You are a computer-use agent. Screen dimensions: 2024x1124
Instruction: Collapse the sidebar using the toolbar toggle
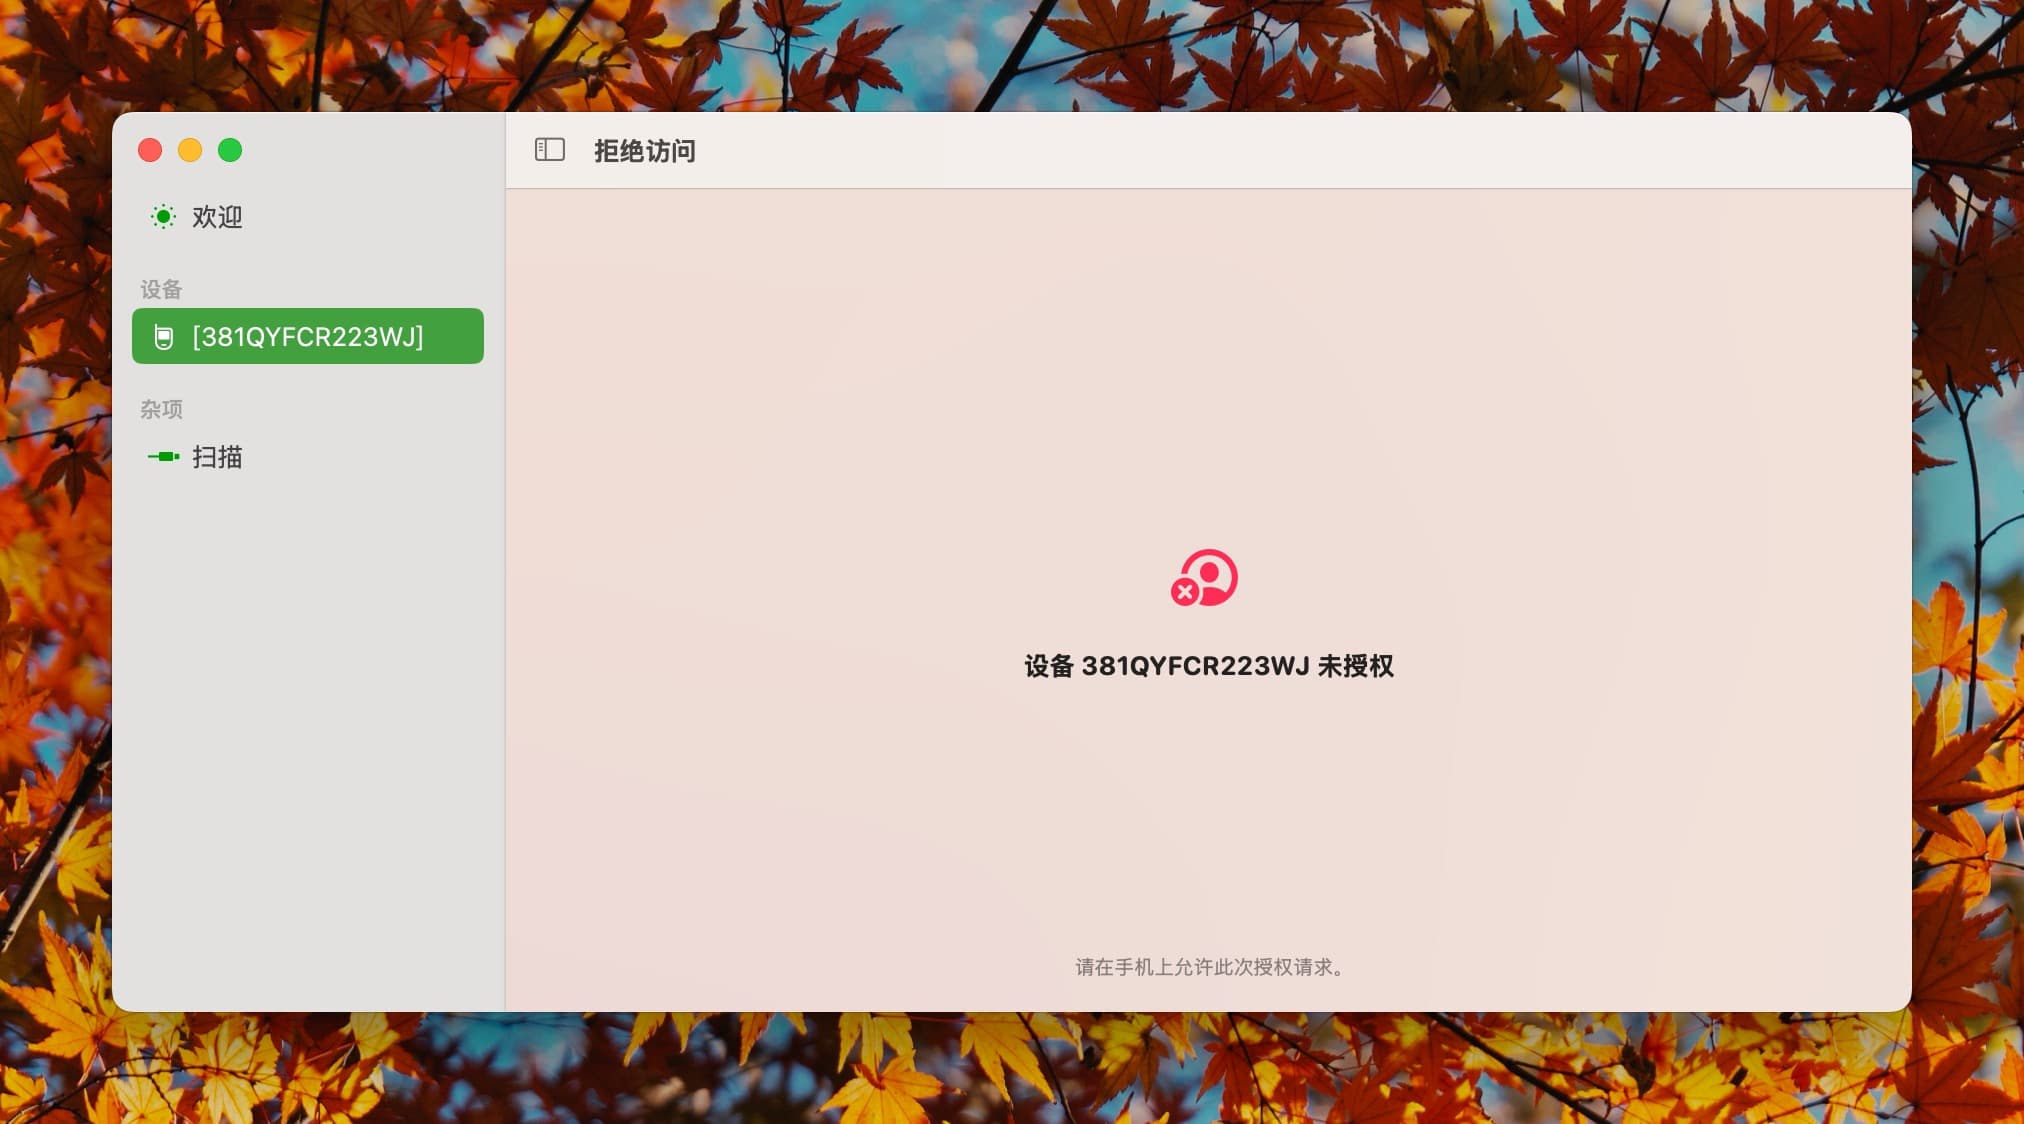(549, 150)
